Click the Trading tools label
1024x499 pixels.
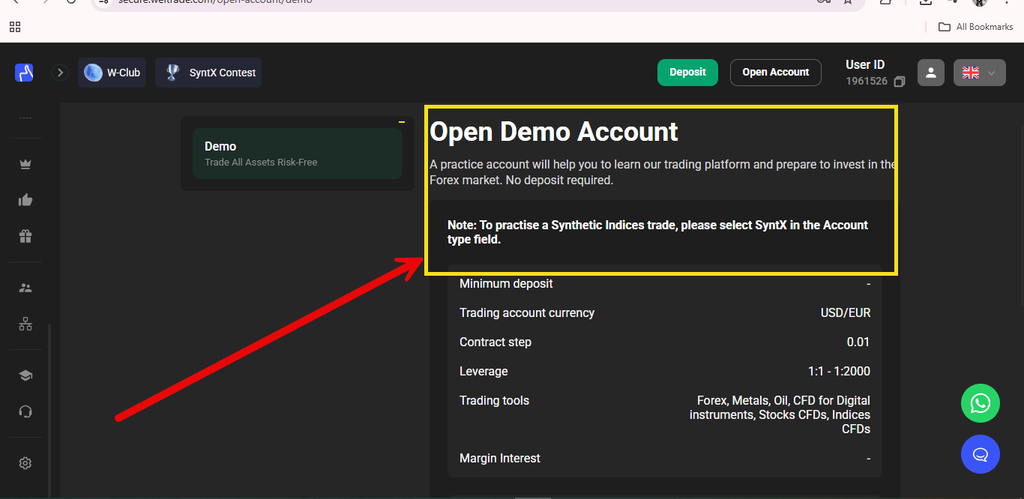494,400
